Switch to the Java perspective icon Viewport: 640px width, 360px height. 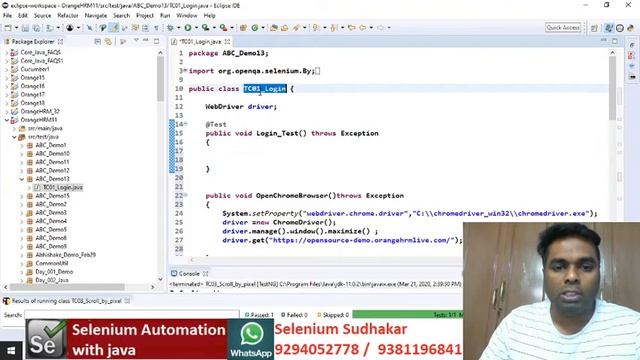coord(609,28)
